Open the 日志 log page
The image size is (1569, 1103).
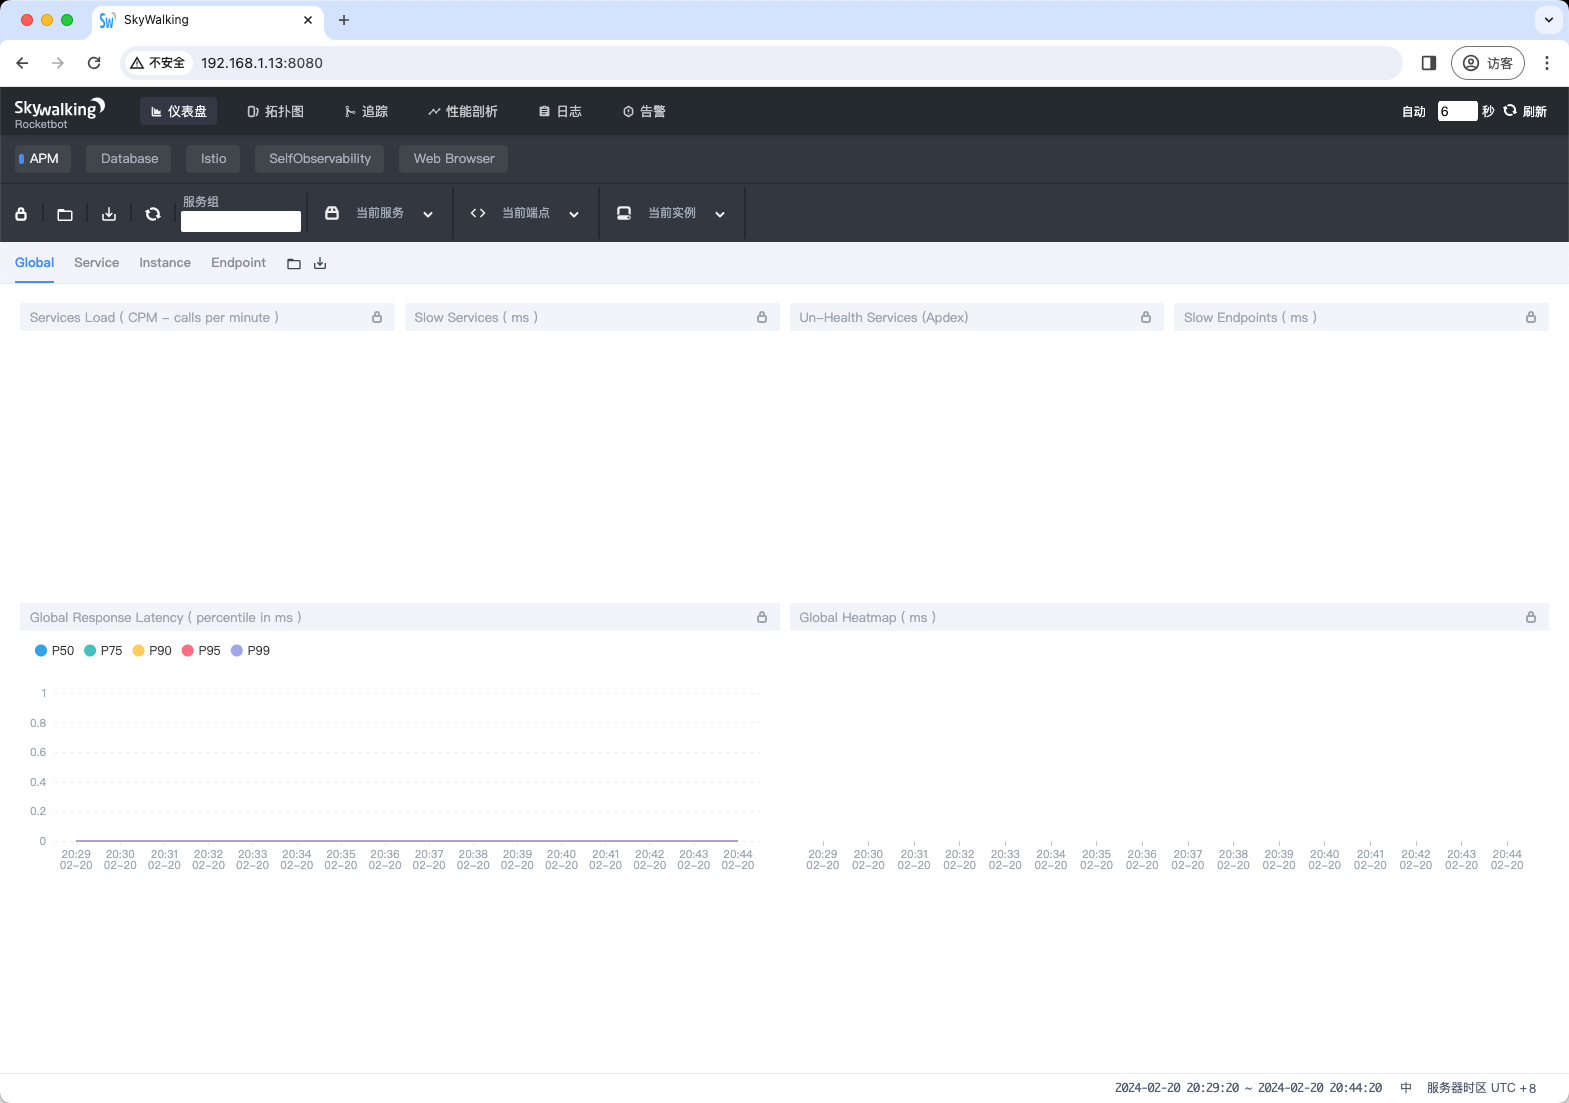point(560,111)
